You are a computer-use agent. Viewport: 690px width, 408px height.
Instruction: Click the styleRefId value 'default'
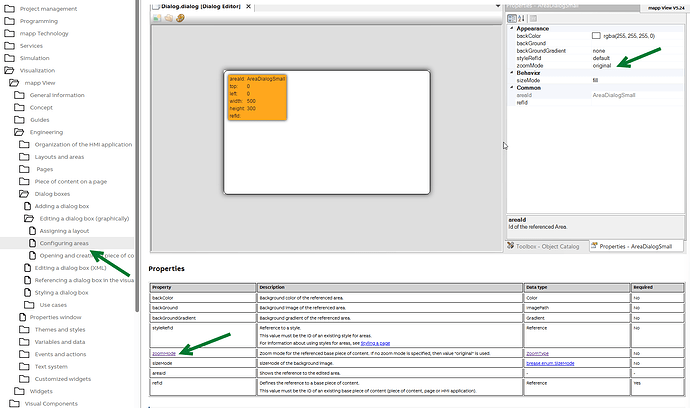601,58
